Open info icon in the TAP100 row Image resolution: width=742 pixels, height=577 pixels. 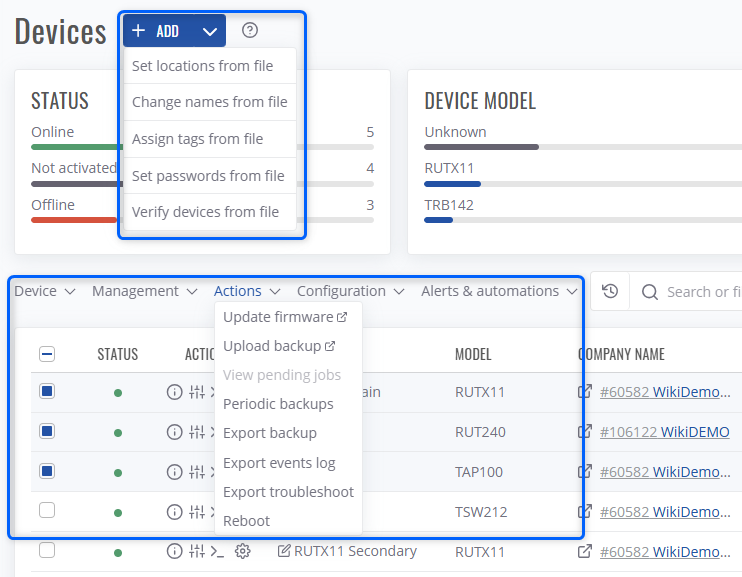click(174, 472)
